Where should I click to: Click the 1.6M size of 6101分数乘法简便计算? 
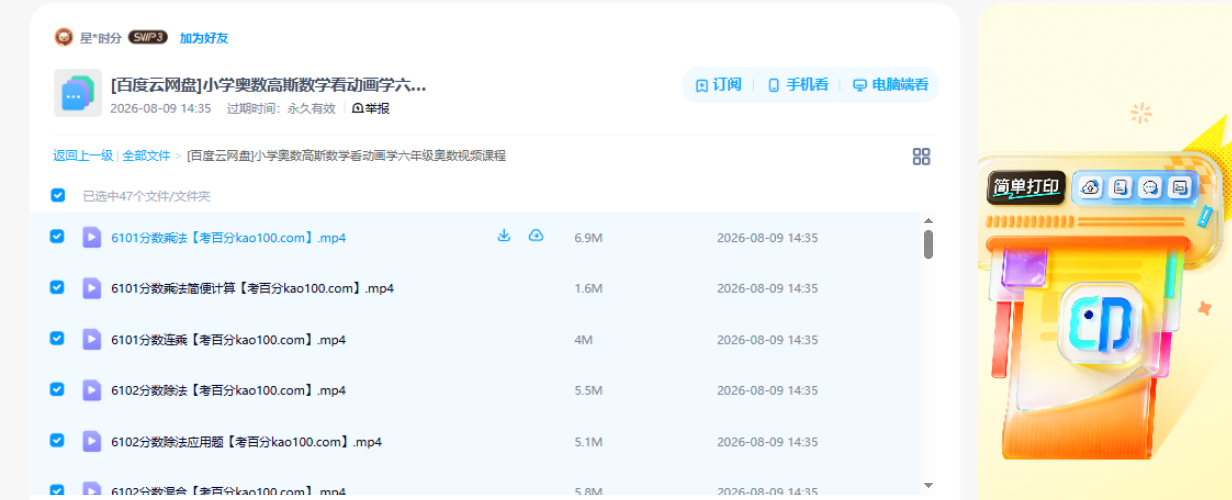coord(588,289)
